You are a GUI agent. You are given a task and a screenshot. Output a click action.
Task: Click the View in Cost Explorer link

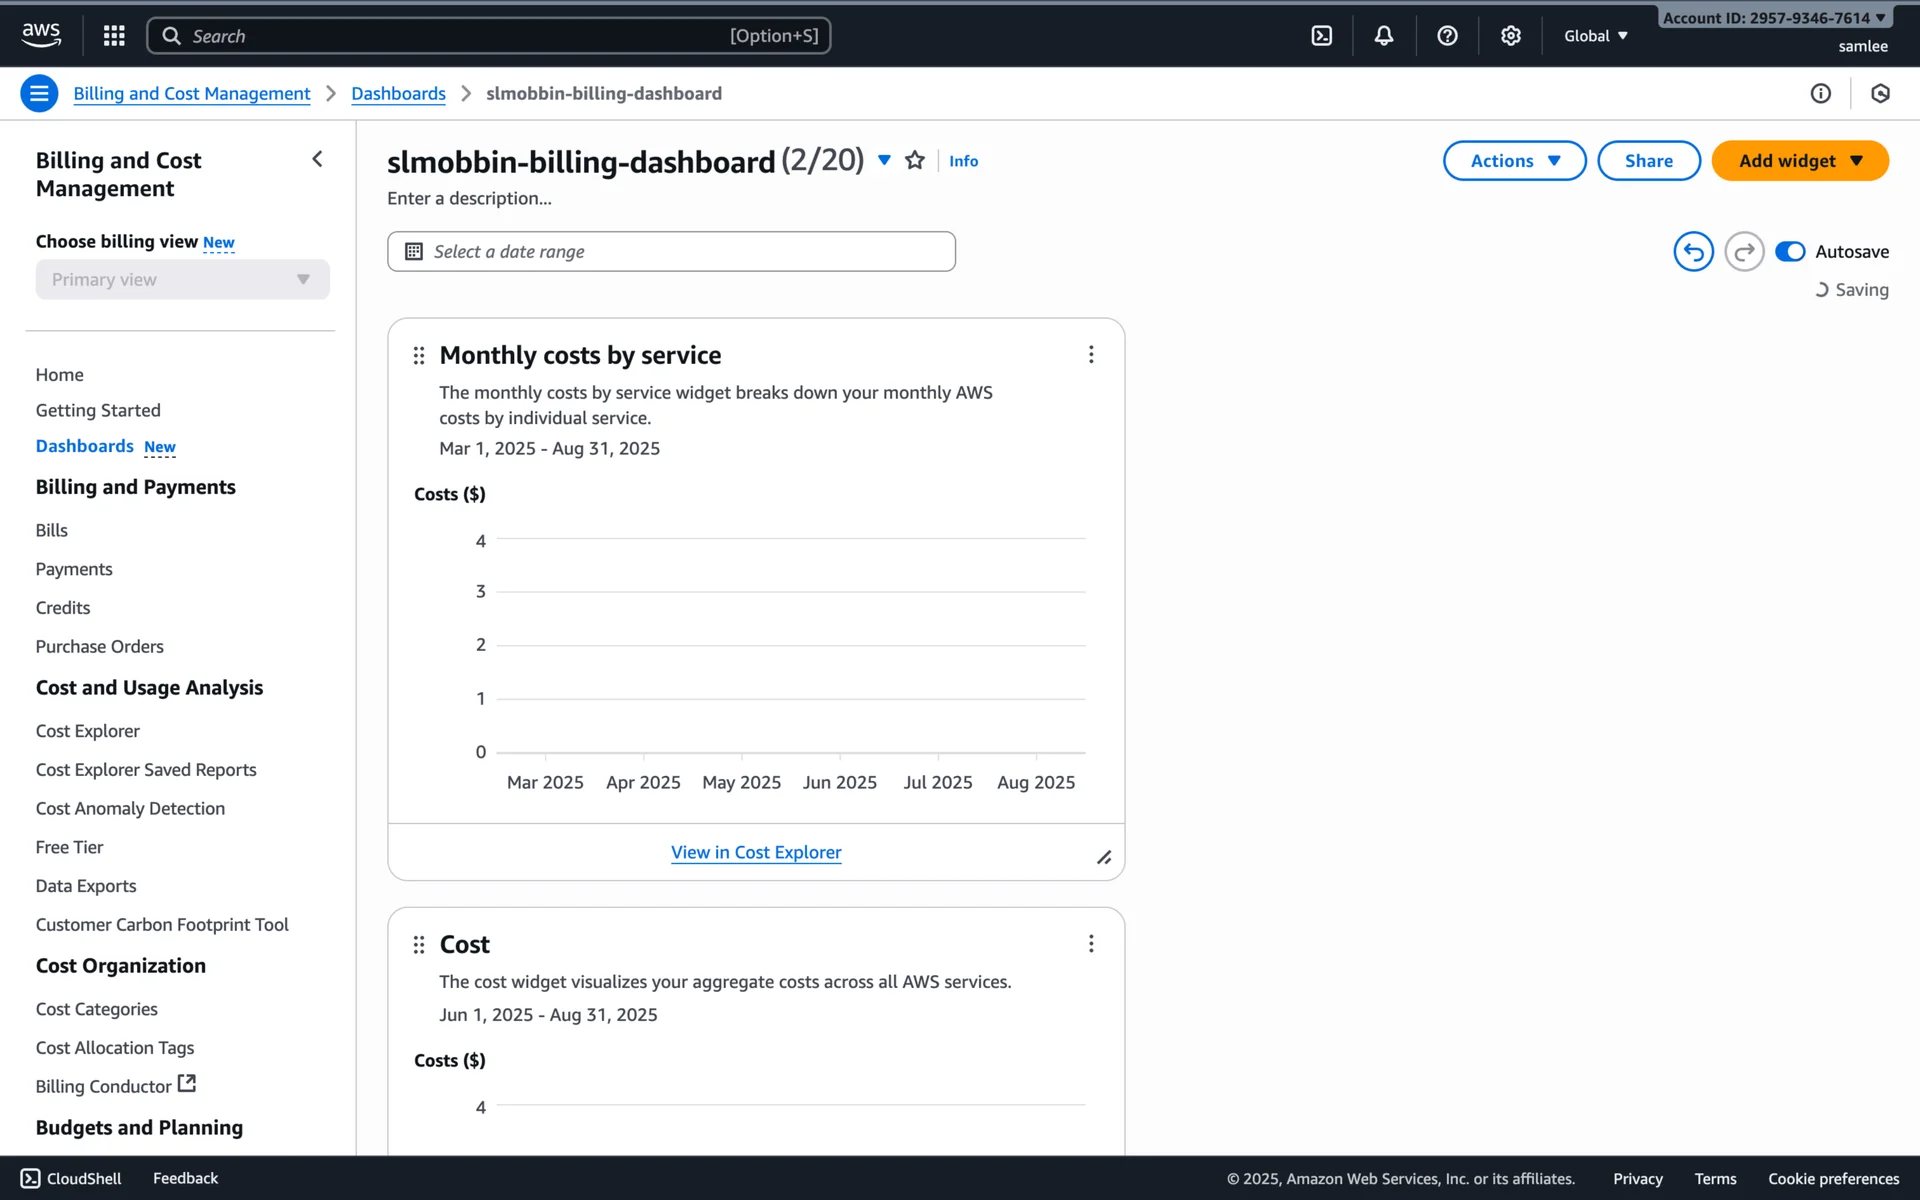[x=755, y=852]
